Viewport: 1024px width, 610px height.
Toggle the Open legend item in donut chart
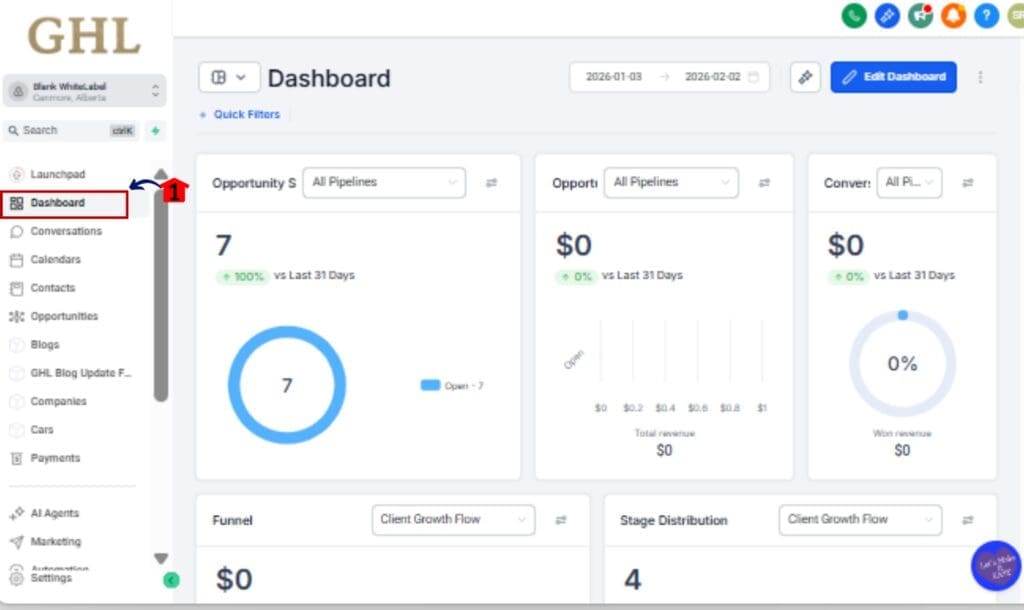pyautogui.click(x=452, y=385)
